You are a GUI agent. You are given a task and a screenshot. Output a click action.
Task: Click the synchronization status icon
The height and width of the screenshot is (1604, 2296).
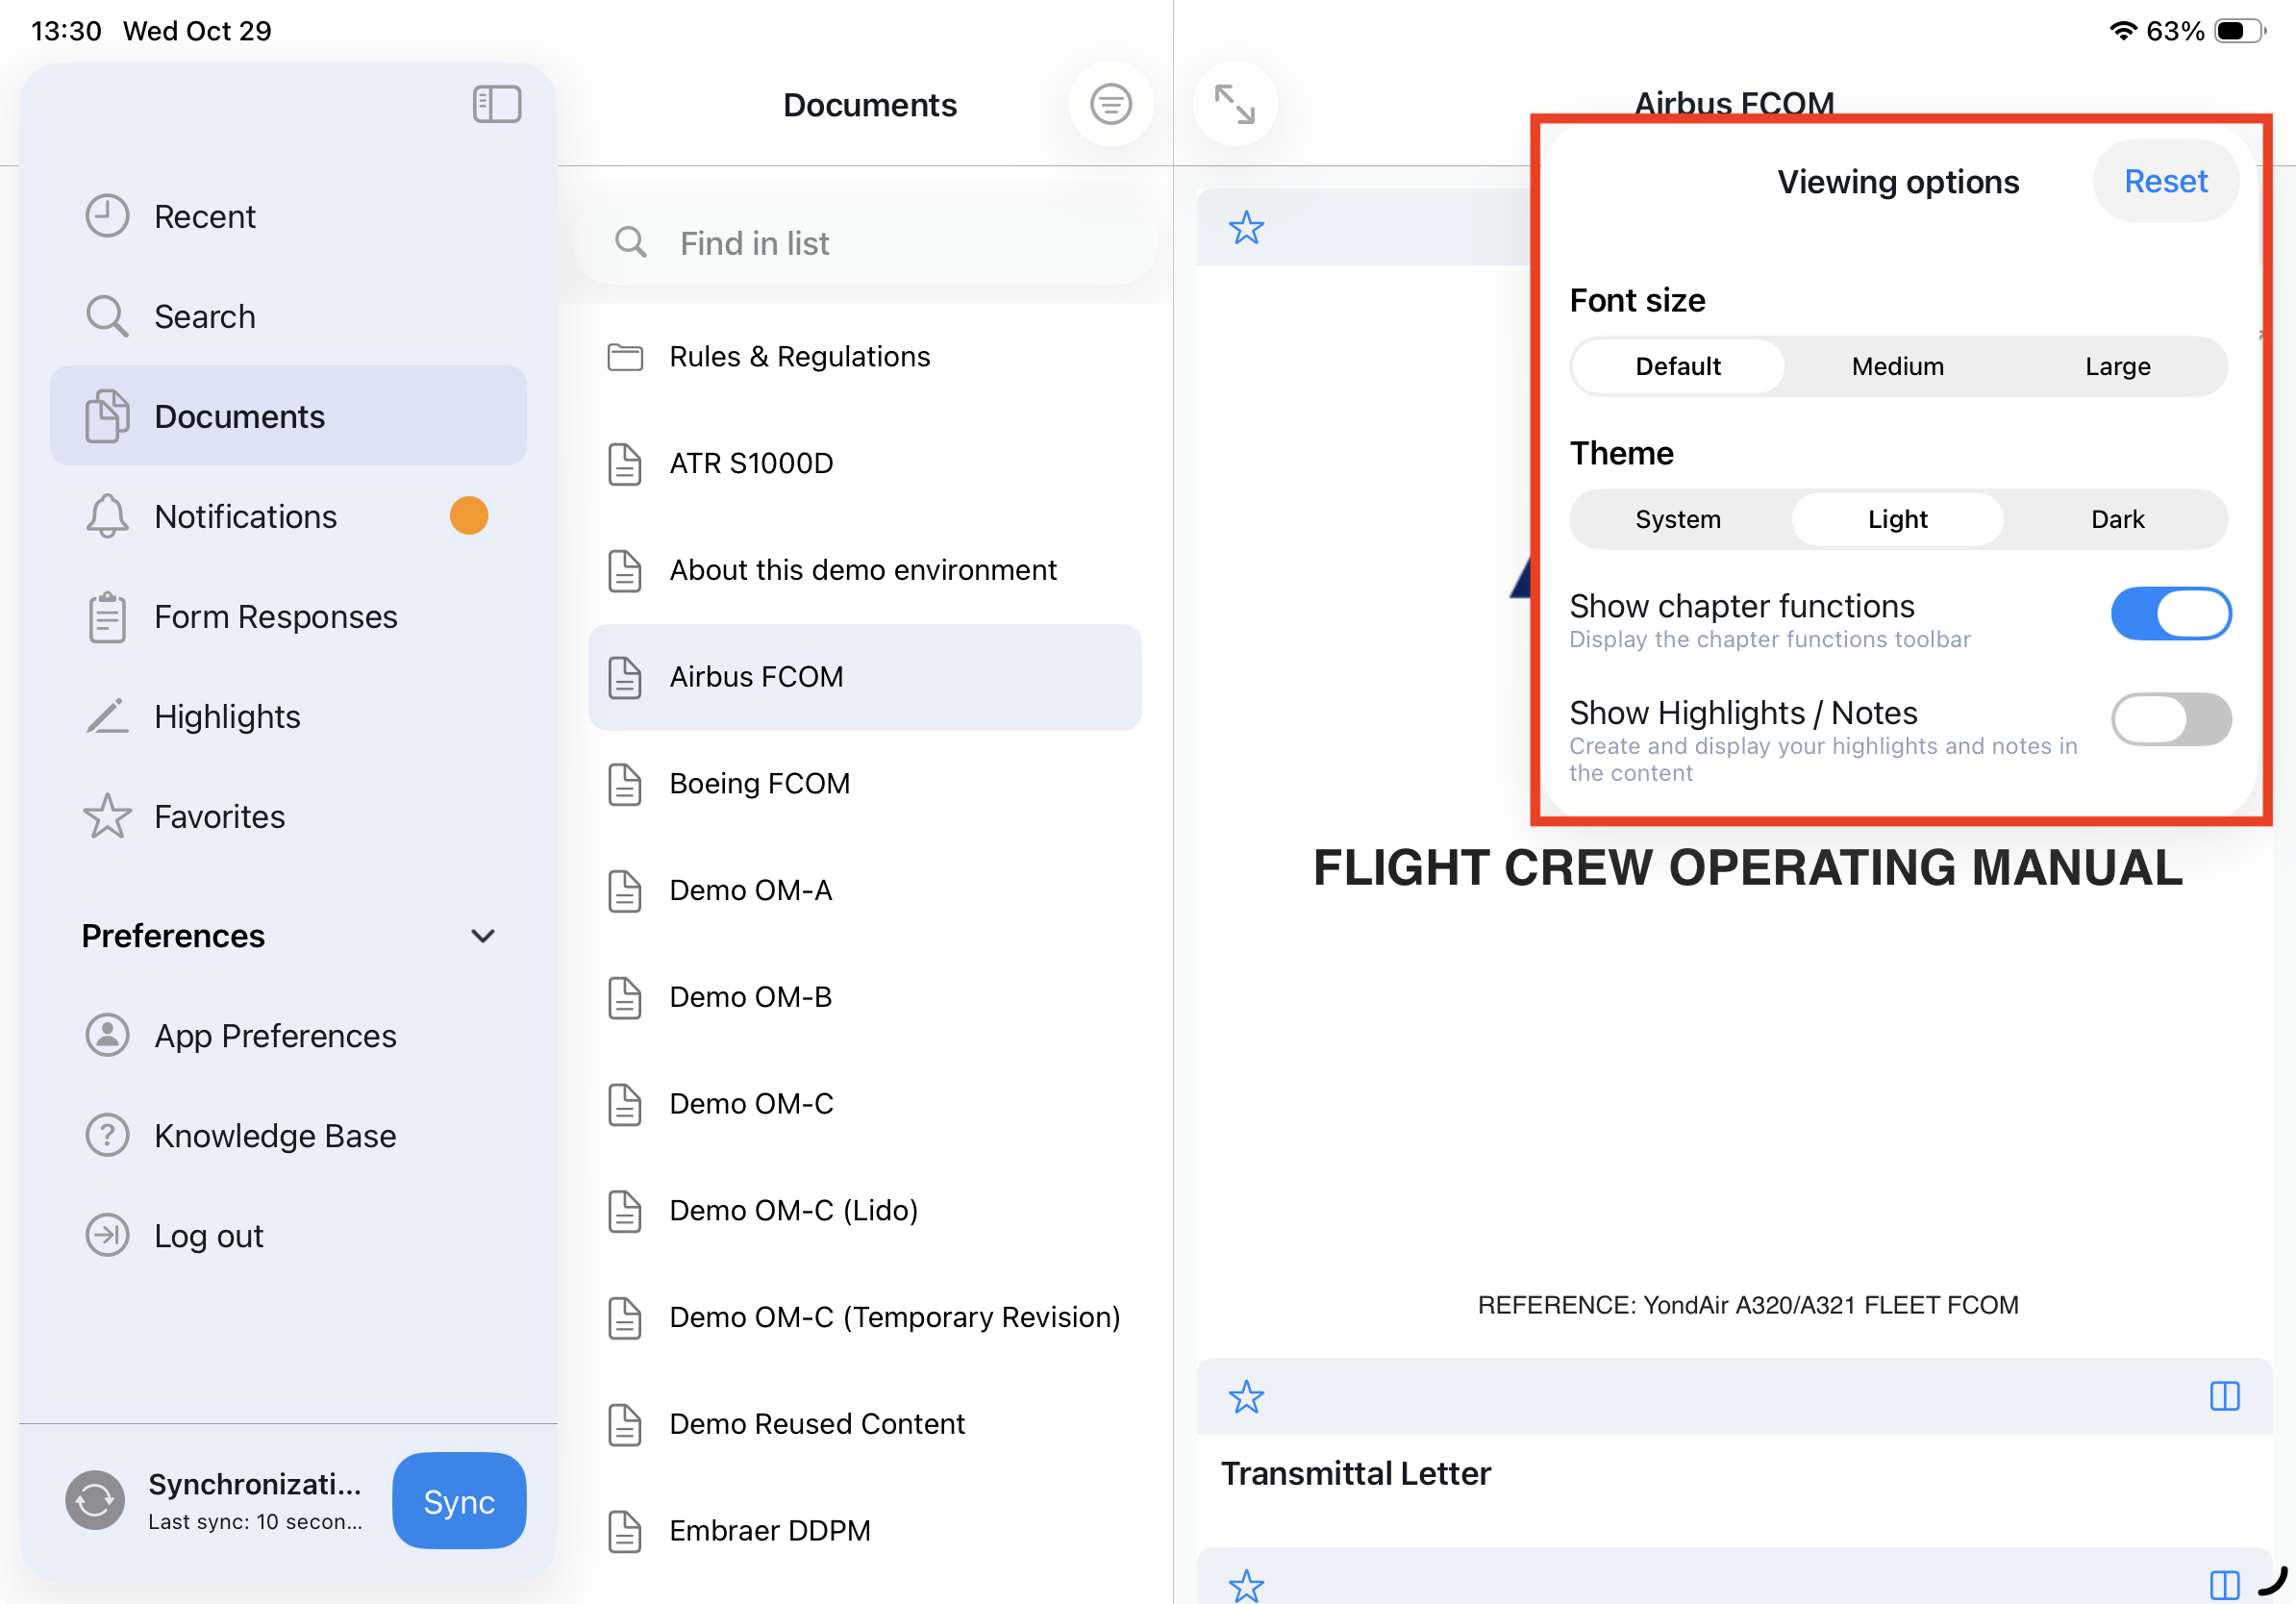[x=95, y=1500]
